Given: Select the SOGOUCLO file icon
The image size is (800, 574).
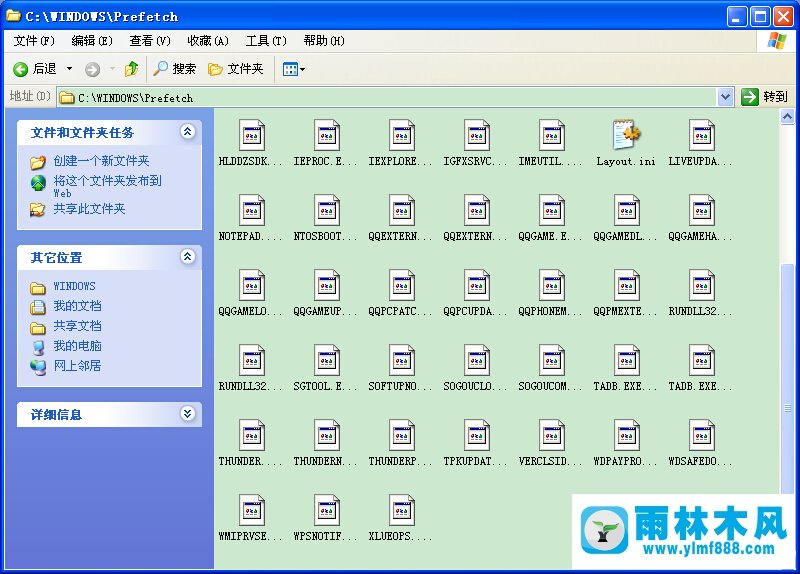Looking at the screenshot, I should pos(477,360).
